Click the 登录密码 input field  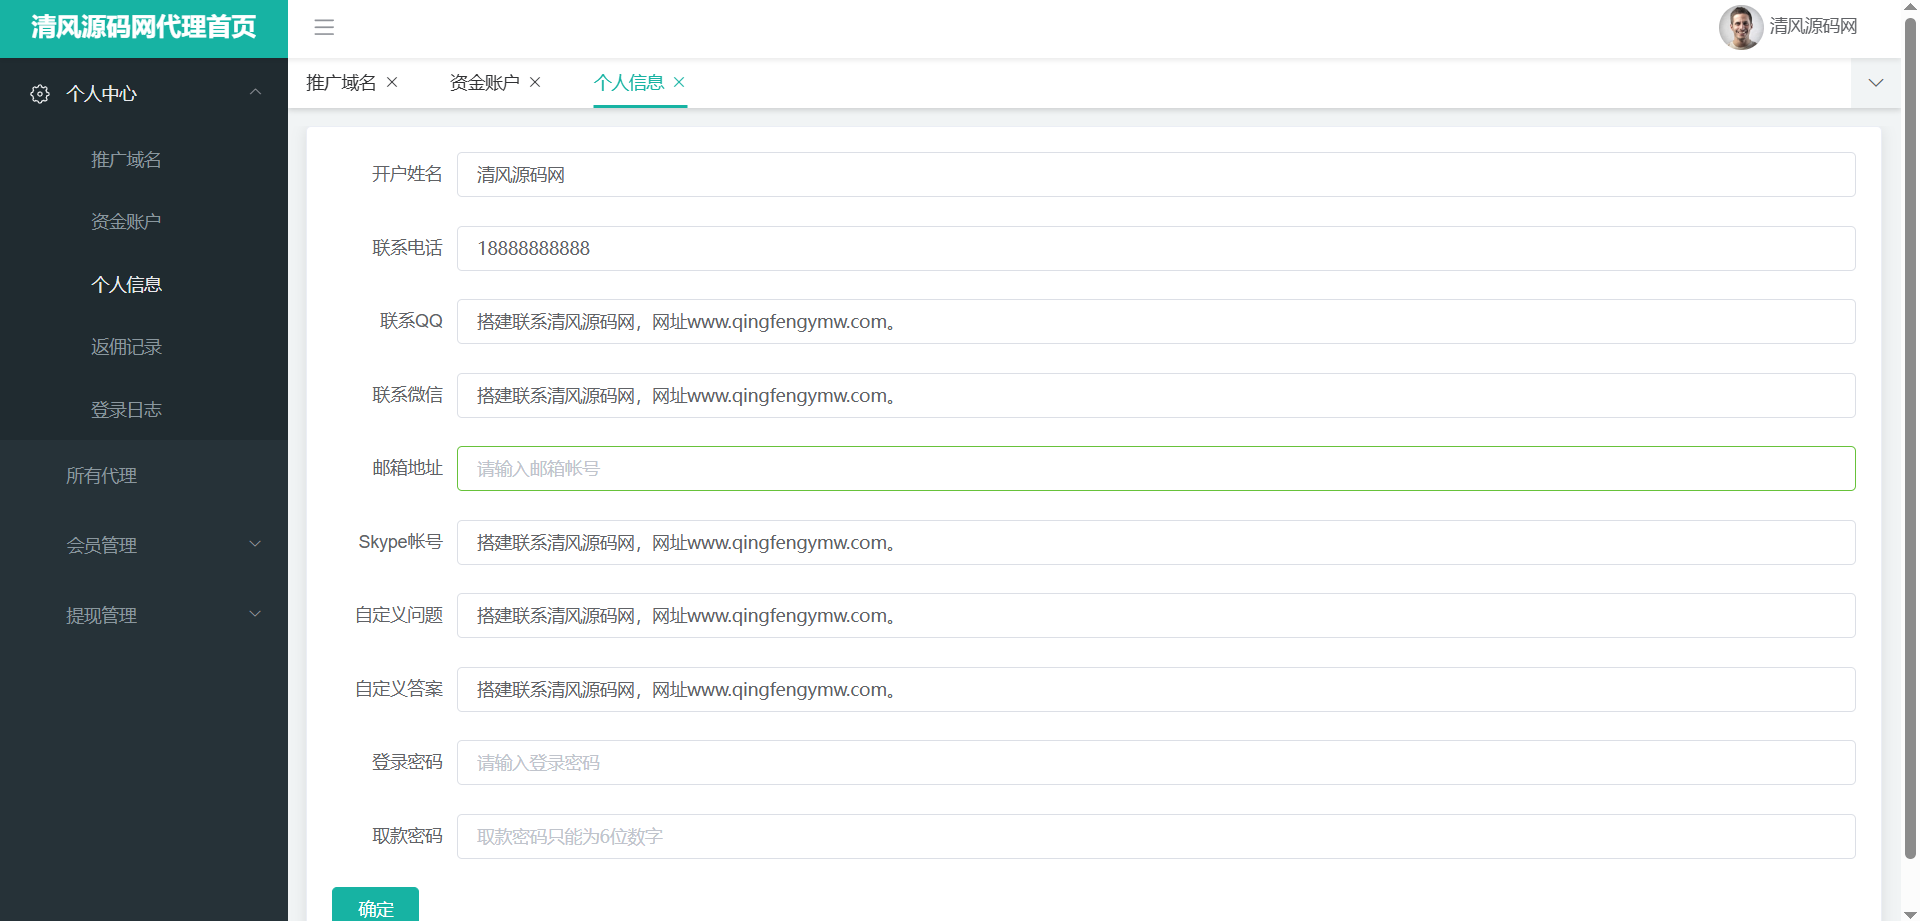point(1155,763)
